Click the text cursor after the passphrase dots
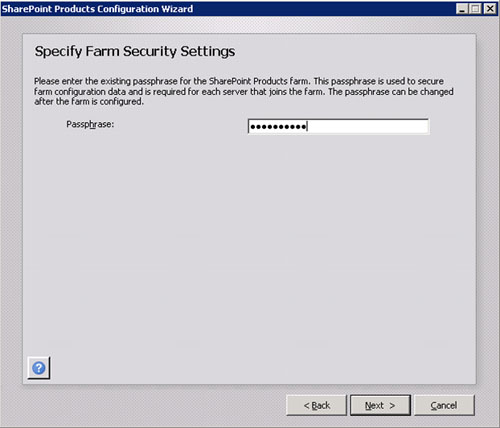The image size is (500, 428). pos(307,127)
